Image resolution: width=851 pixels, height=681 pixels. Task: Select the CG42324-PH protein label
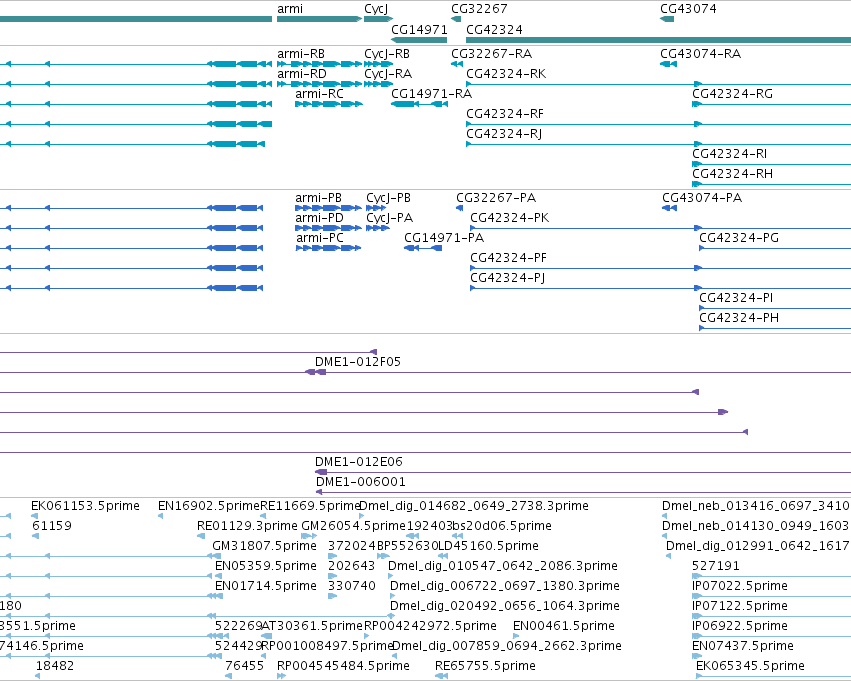point(739,319)
